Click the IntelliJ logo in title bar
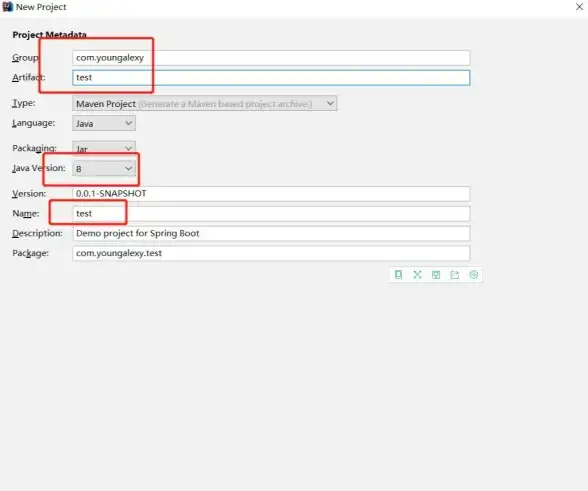Image resolution: width=588 pixels, height=491 pixels. click(x=8, y=7)
